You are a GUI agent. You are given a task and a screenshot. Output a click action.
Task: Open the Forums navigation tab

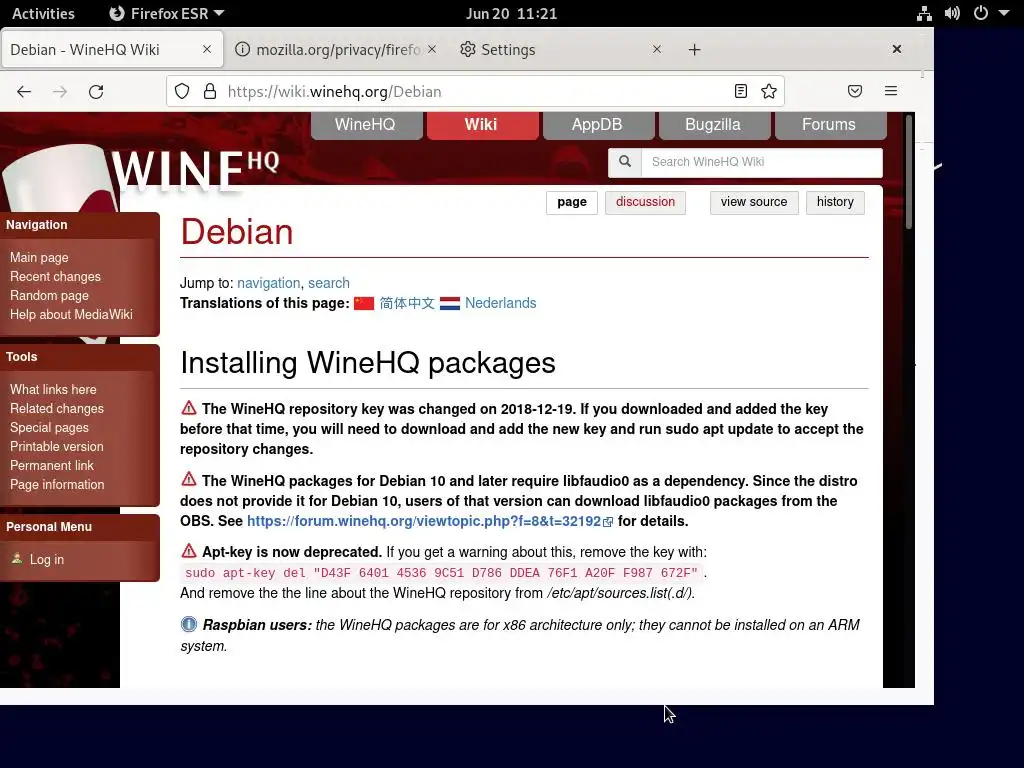pyautogui.click(x=829, y=125)
